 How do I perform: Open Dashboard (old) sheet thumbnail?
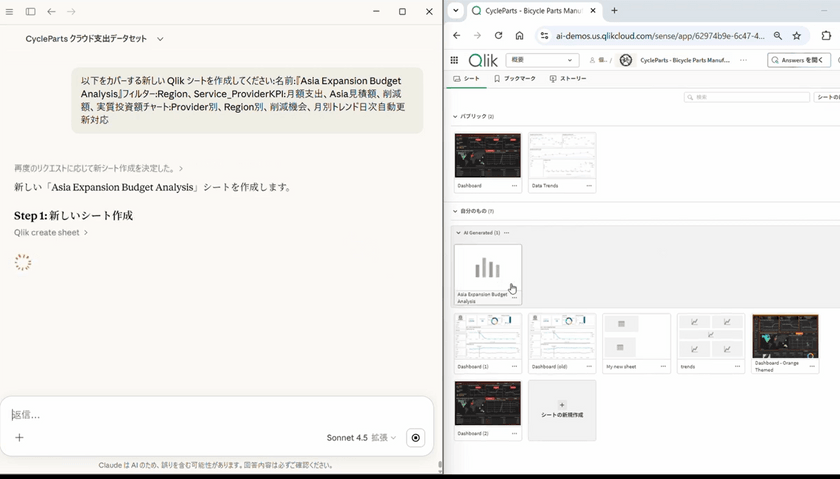[562, 338]
